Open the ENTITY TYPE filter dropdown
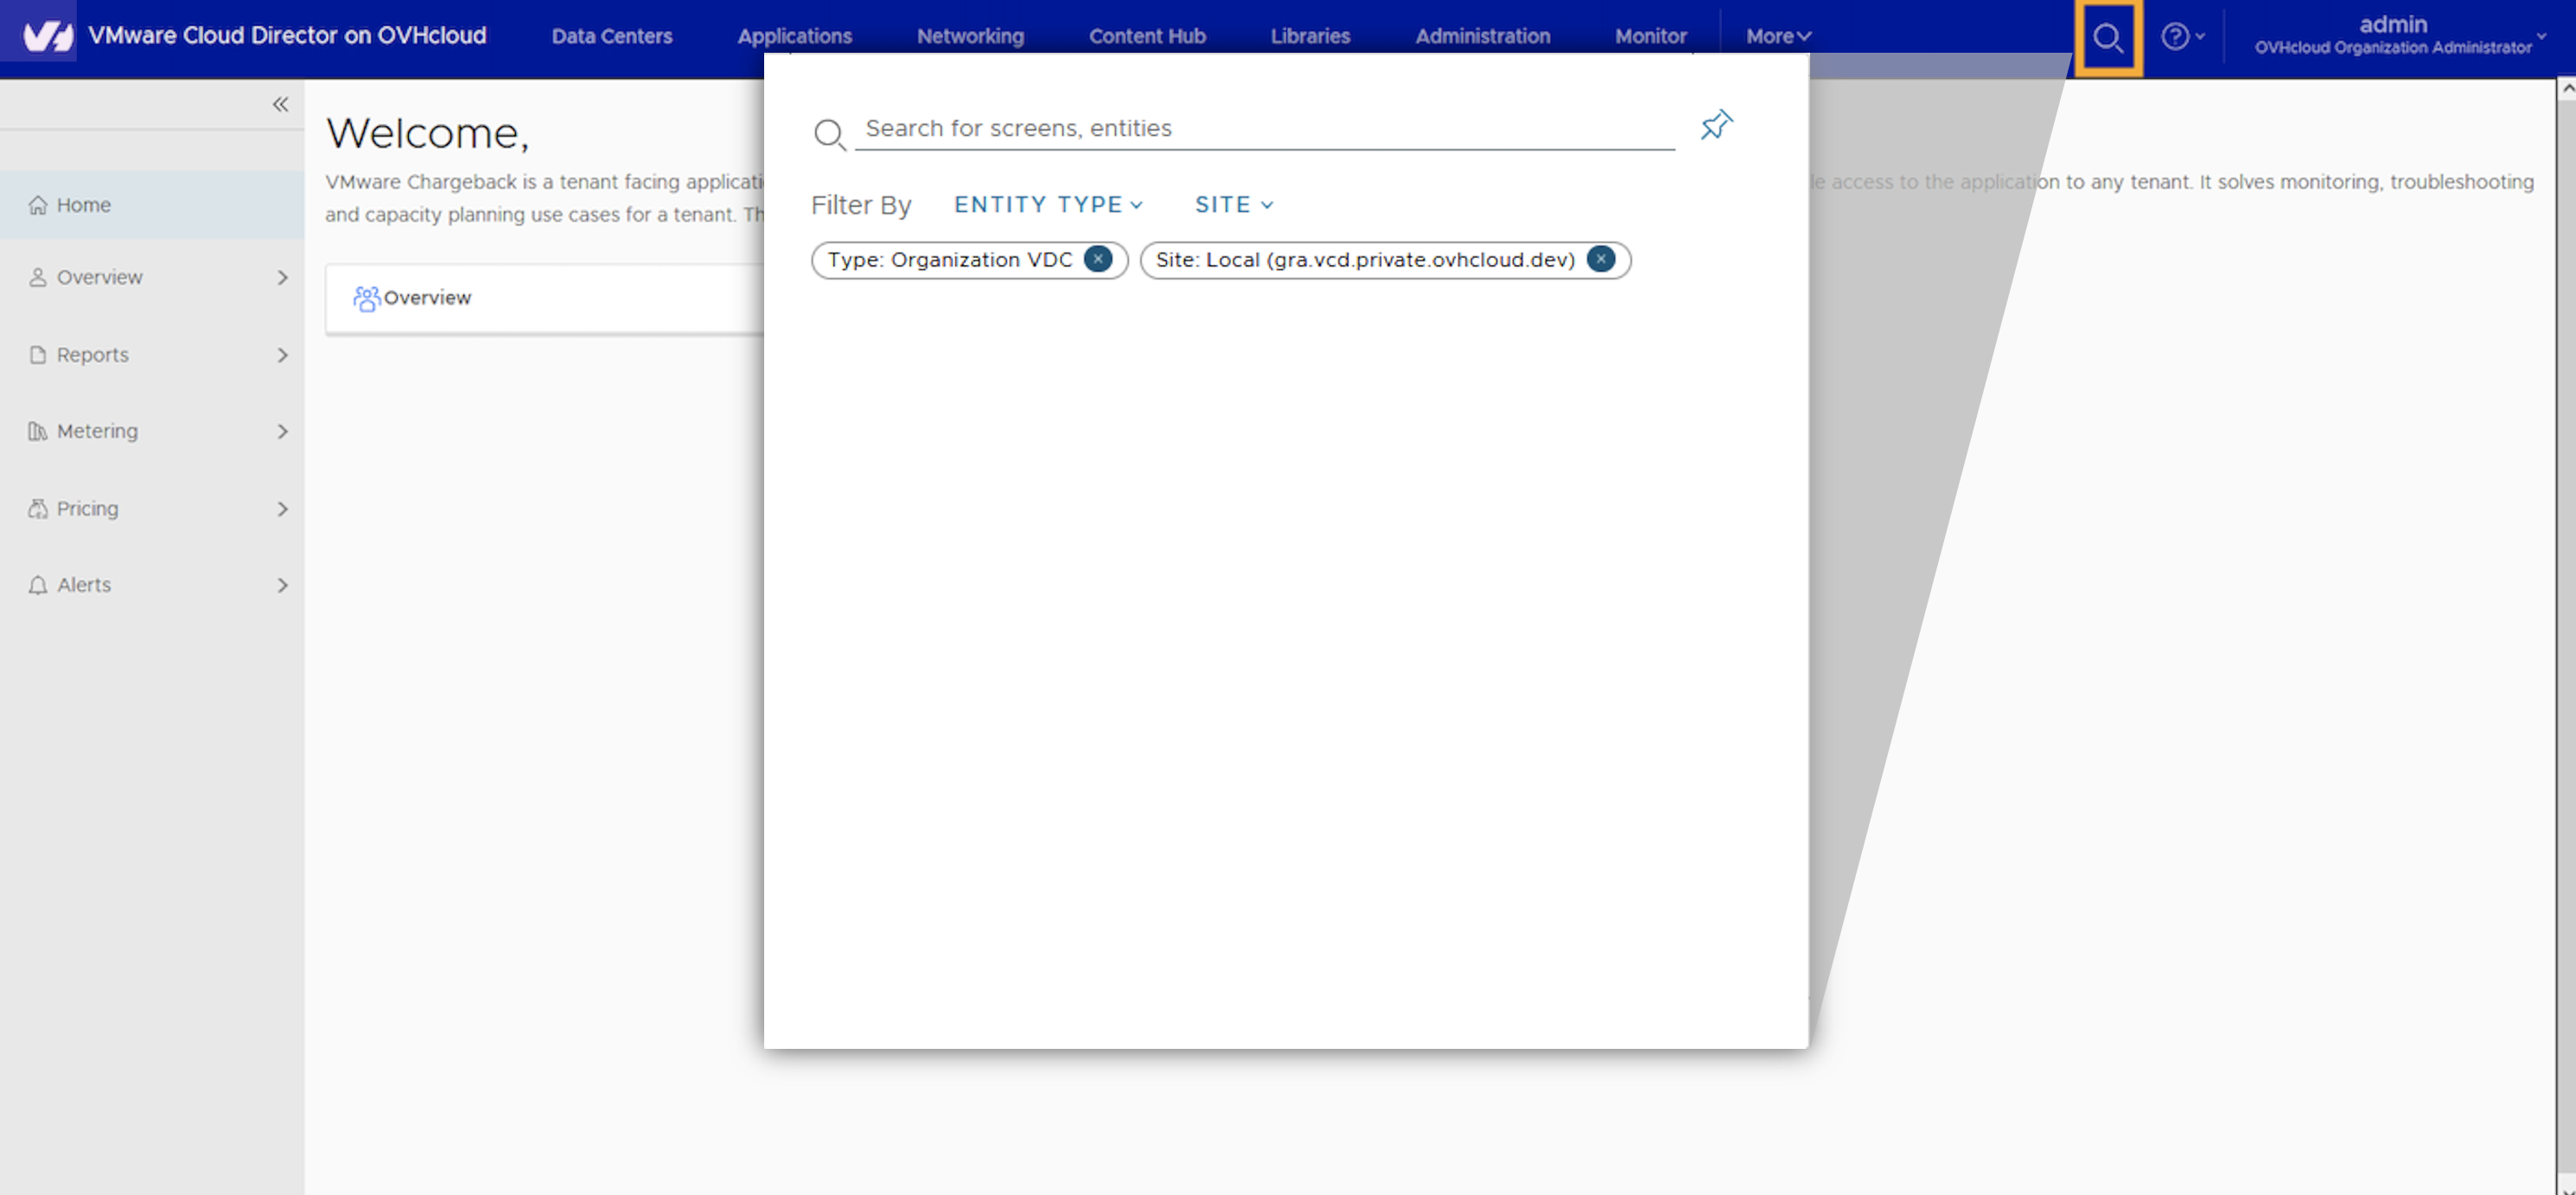Viewport: 2576px width, 1195px height. tap(1048, 204)
